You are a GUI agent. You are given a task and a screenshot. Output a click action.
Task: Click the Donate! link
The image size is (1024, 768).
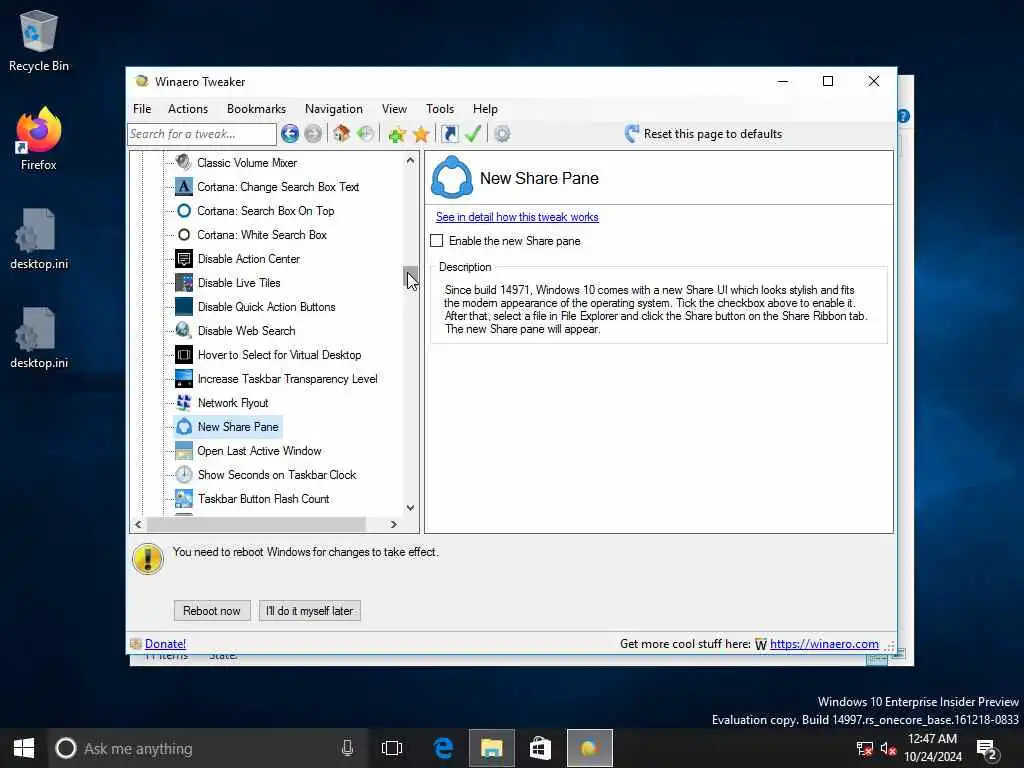click(165, 644)
